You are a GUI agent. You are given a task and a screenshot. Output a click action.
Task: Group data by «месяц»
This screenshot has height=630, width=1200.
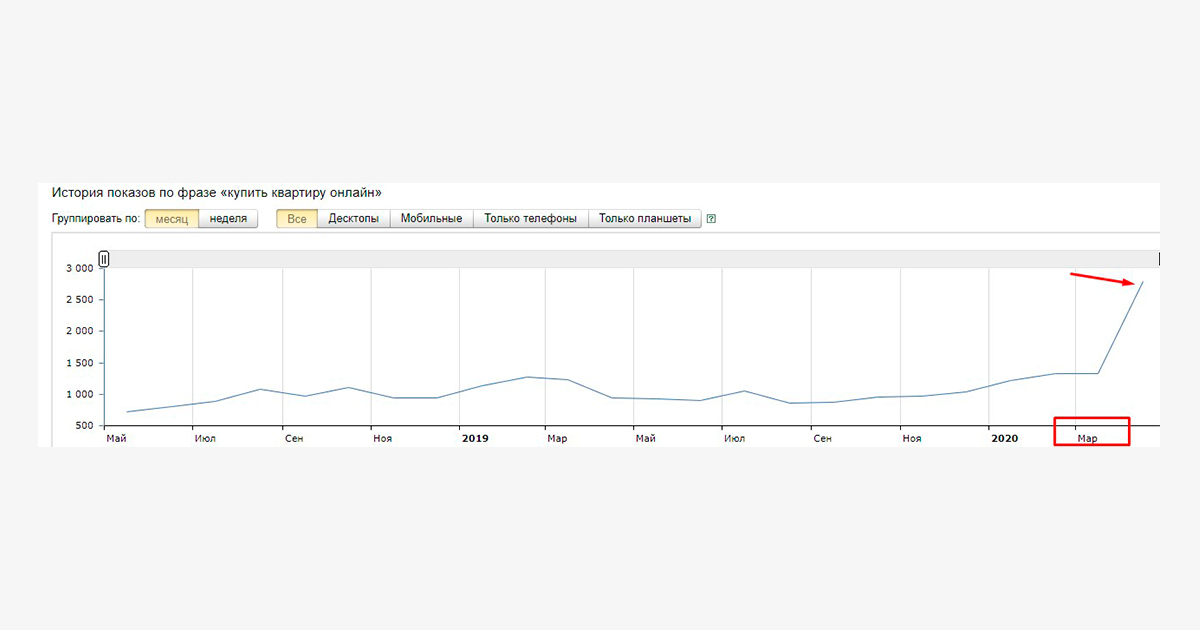[172, 219]
